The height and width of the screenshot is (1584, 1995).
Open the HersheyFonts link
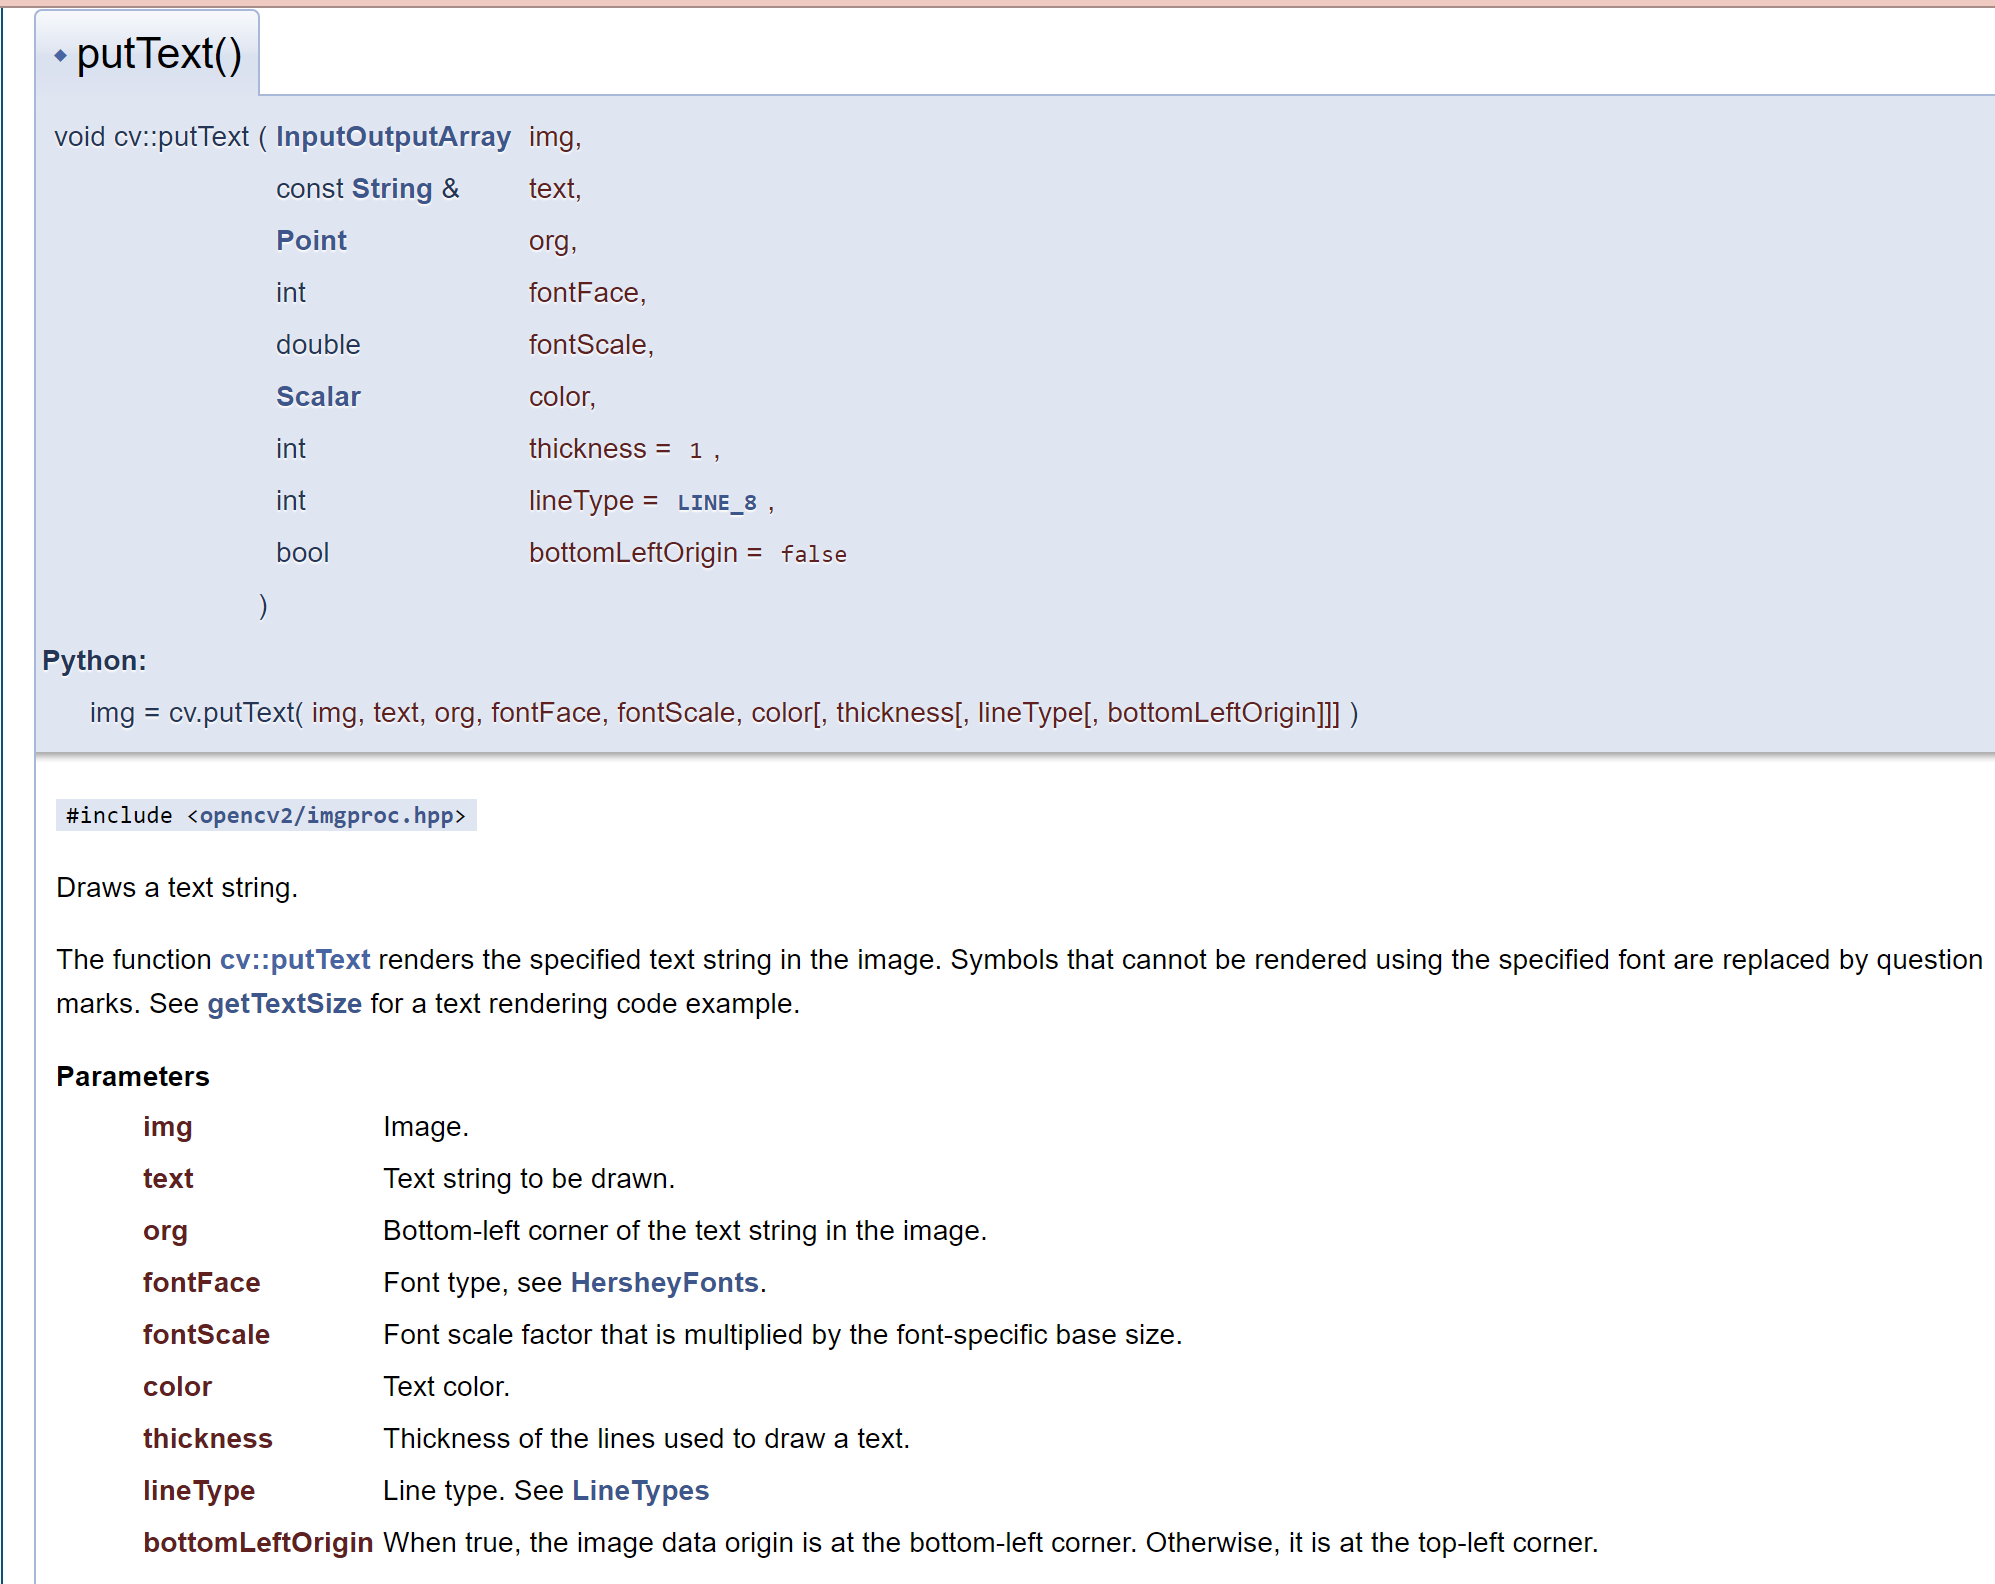click(x=664, y=1283)
